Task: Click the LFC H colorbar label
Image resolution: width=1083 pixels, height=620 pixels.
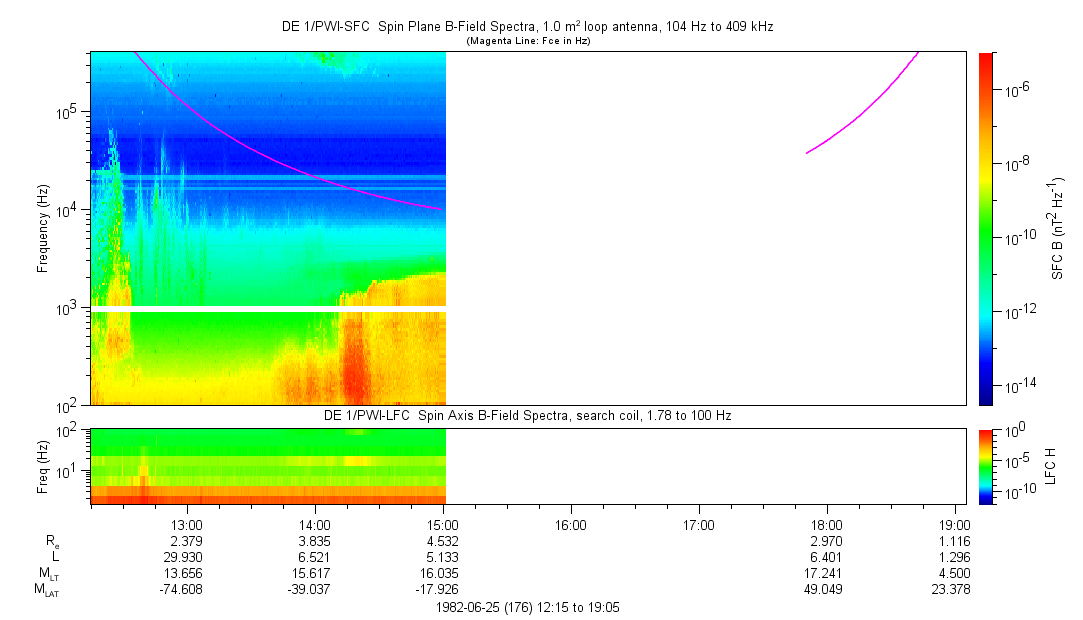Action: tap(1051, 466)
